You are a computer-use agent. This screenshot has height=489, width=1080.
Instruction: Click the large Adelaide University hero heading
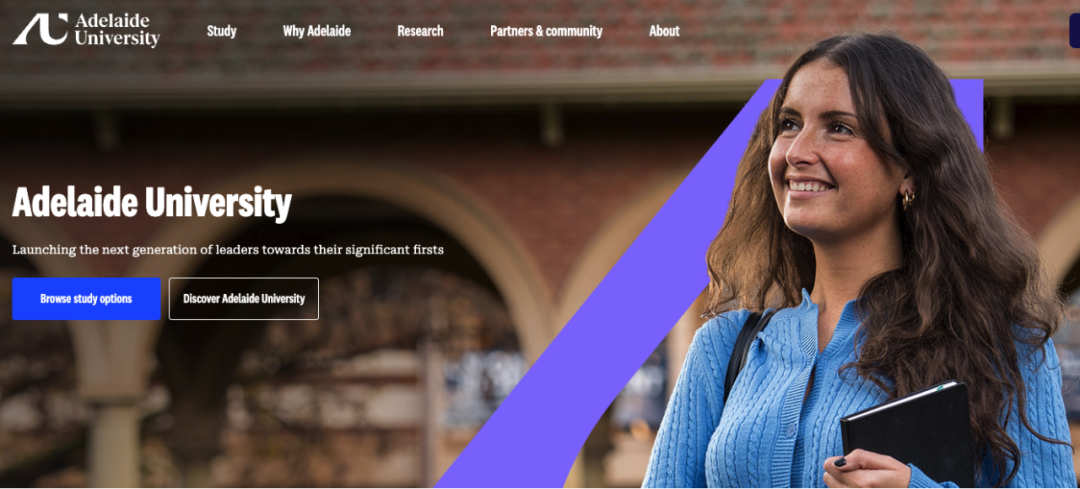click(x=152, y=203)
